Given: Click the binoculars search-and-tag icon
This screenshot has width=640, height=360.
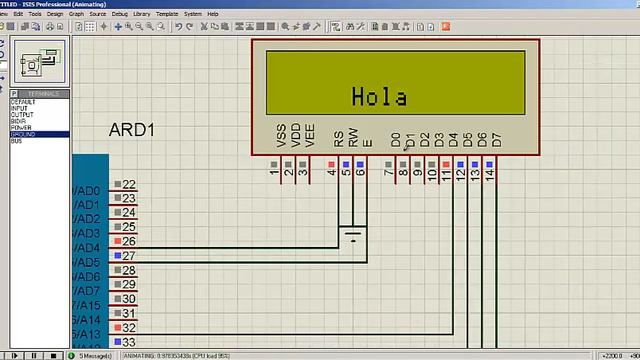Looking at the screenshot, I should [x=350, y=27].
